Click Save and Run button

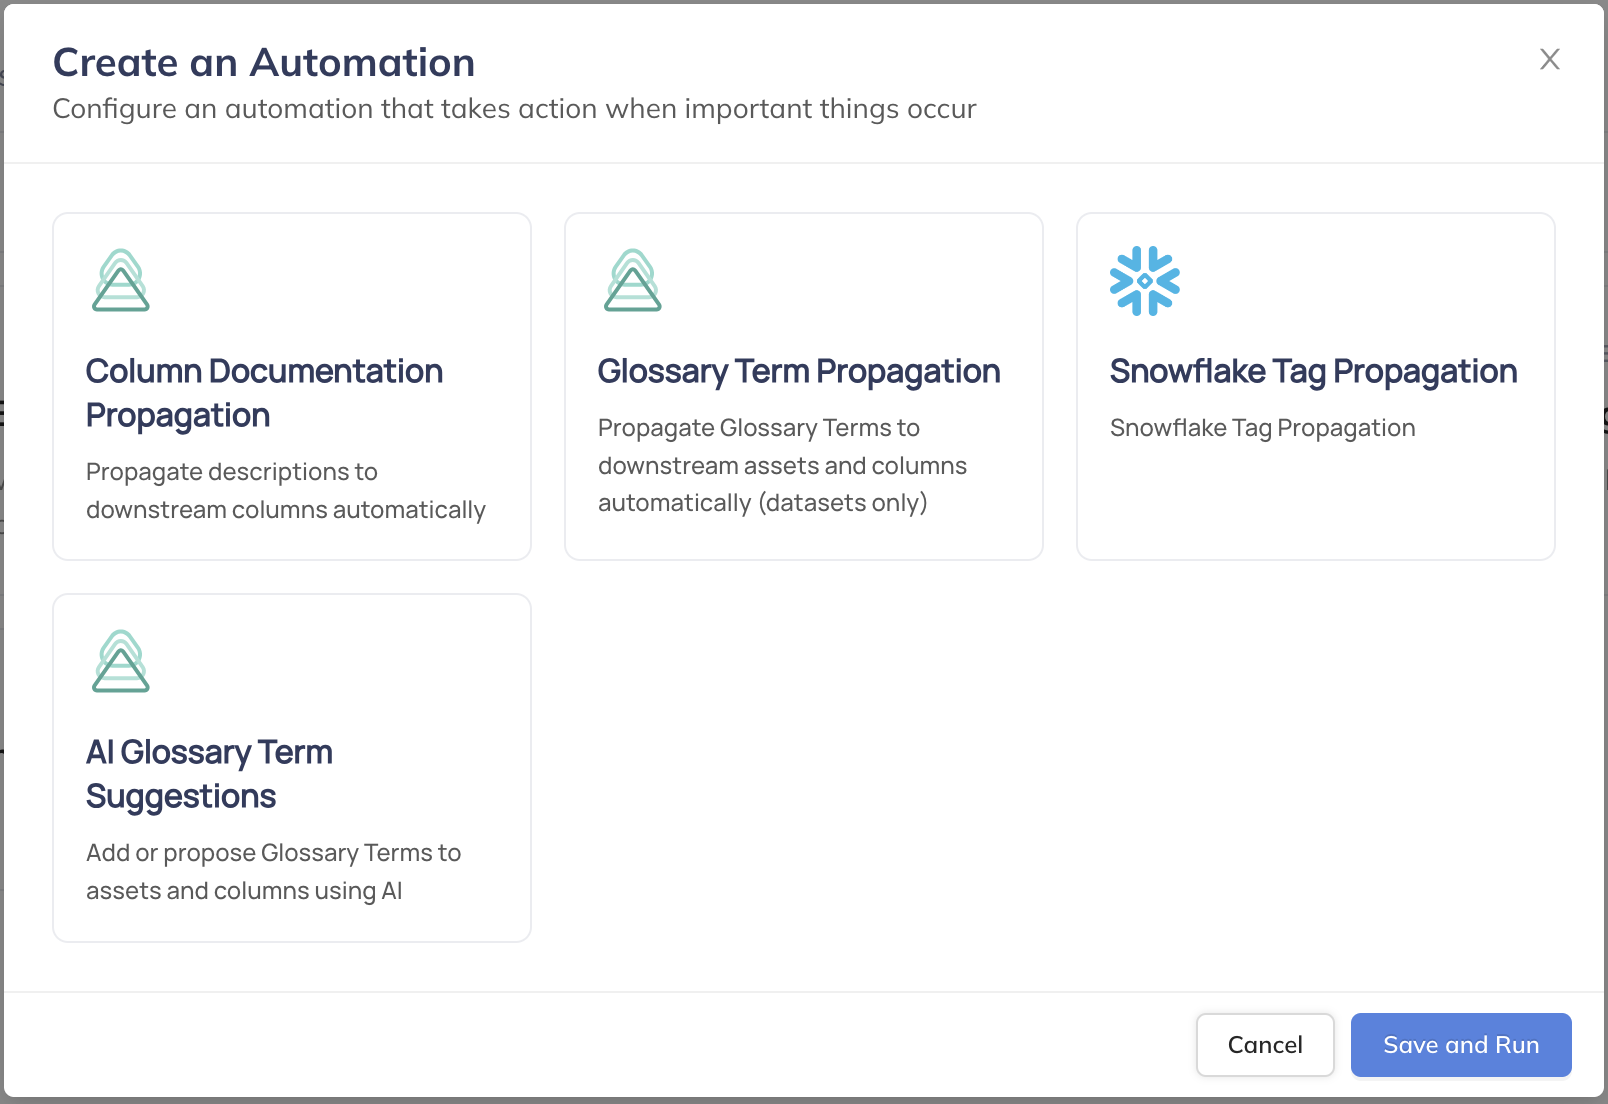pos(1461,1045)
